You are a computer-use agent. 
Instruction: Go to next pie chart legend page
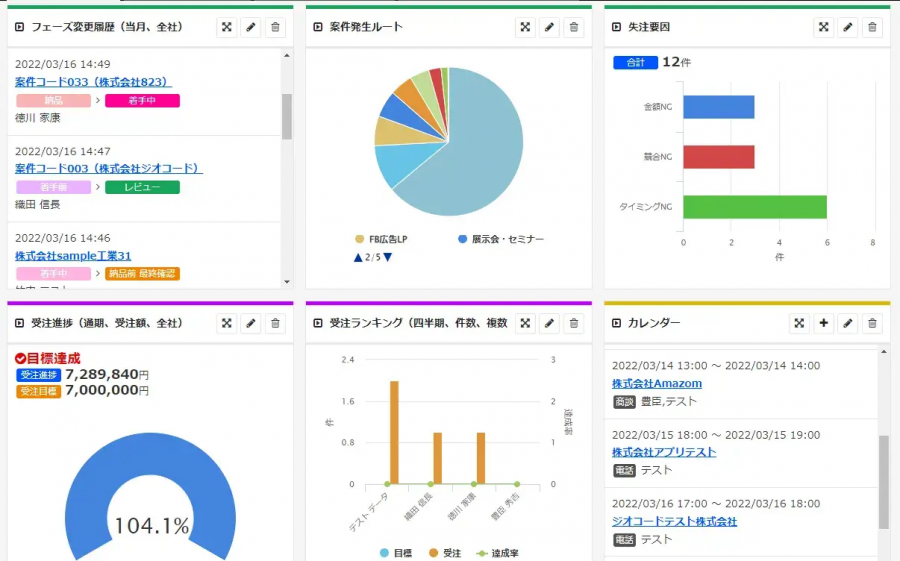[387, 257]
